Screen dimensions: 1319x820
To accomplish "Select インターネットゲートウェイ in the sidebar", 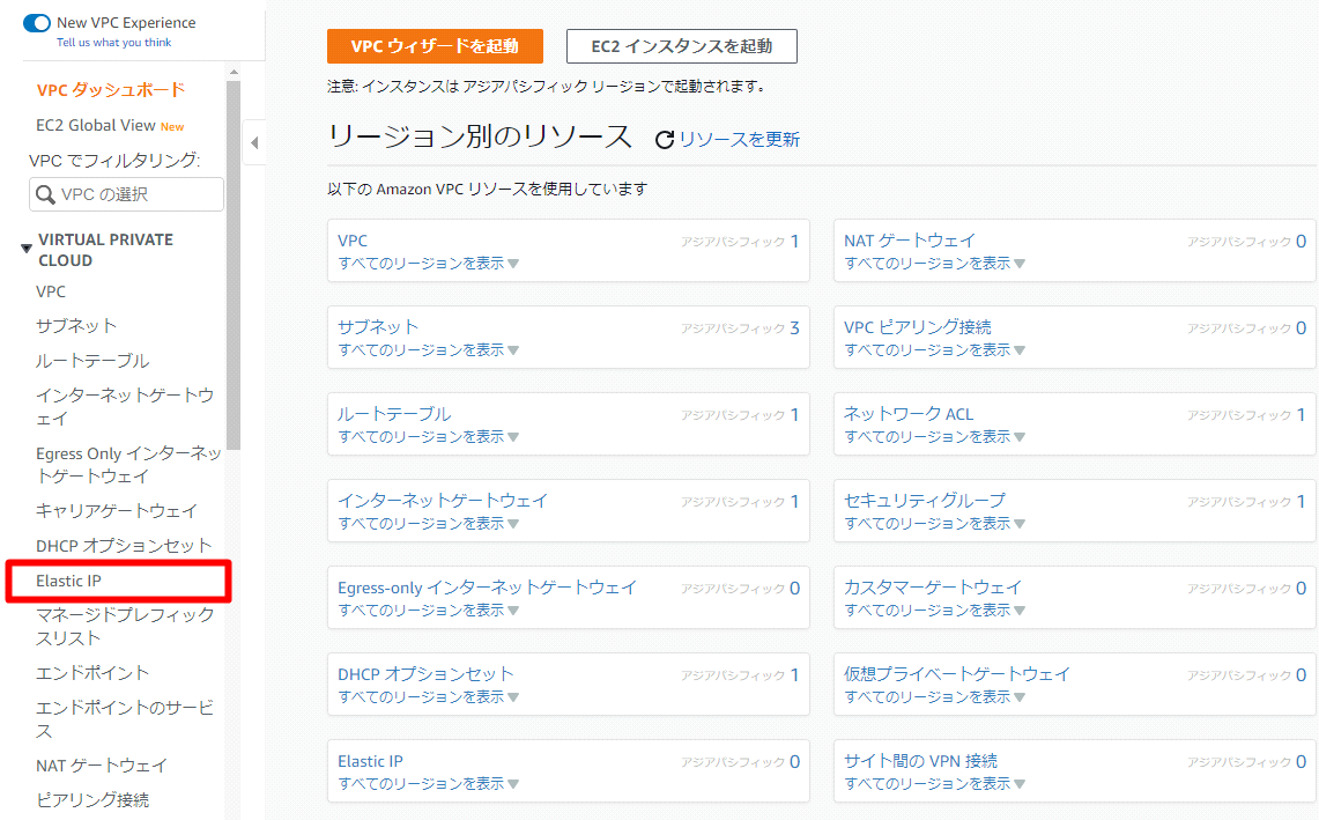I will coord(125,407).
